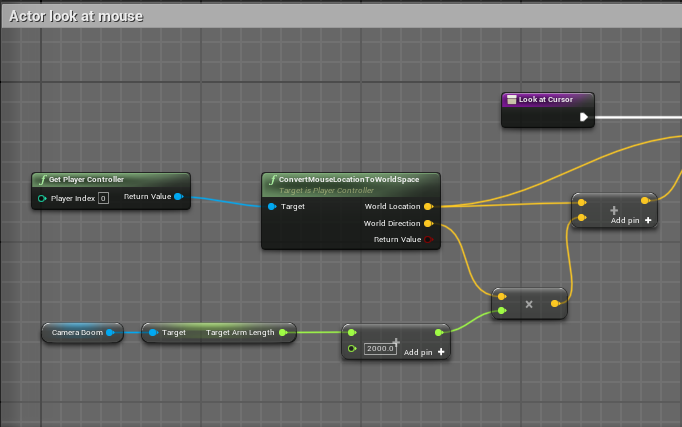The width and height of the screenshot is (682, 427).
Task: Click the Camera Boom variable output pin
Action: pos(110,332)
